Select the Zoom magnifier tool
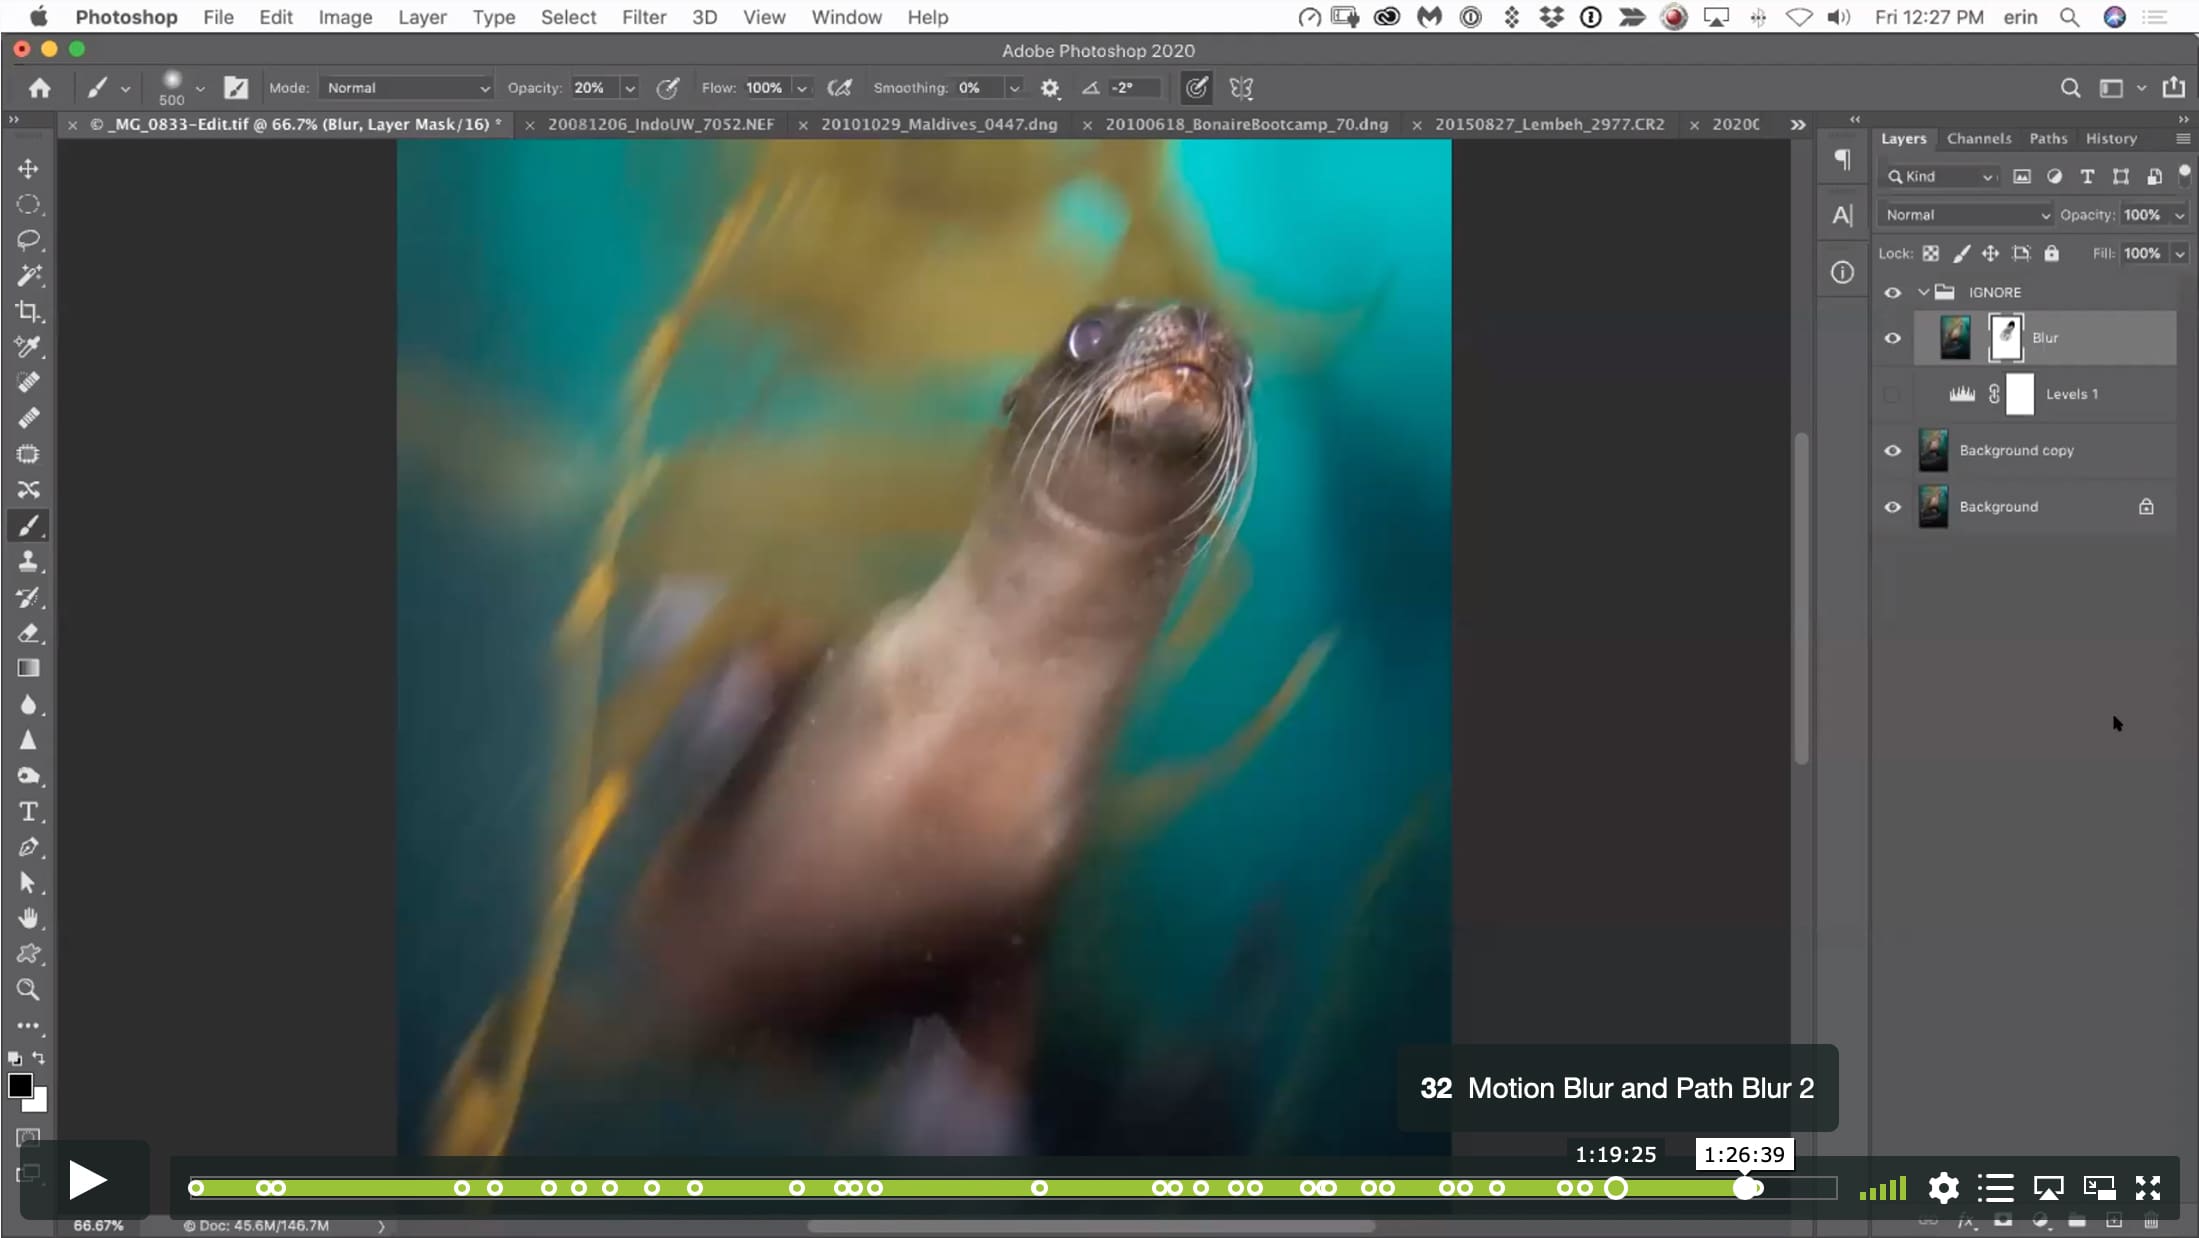This screenshot has height=1238, width=2199. coord(28,990)
